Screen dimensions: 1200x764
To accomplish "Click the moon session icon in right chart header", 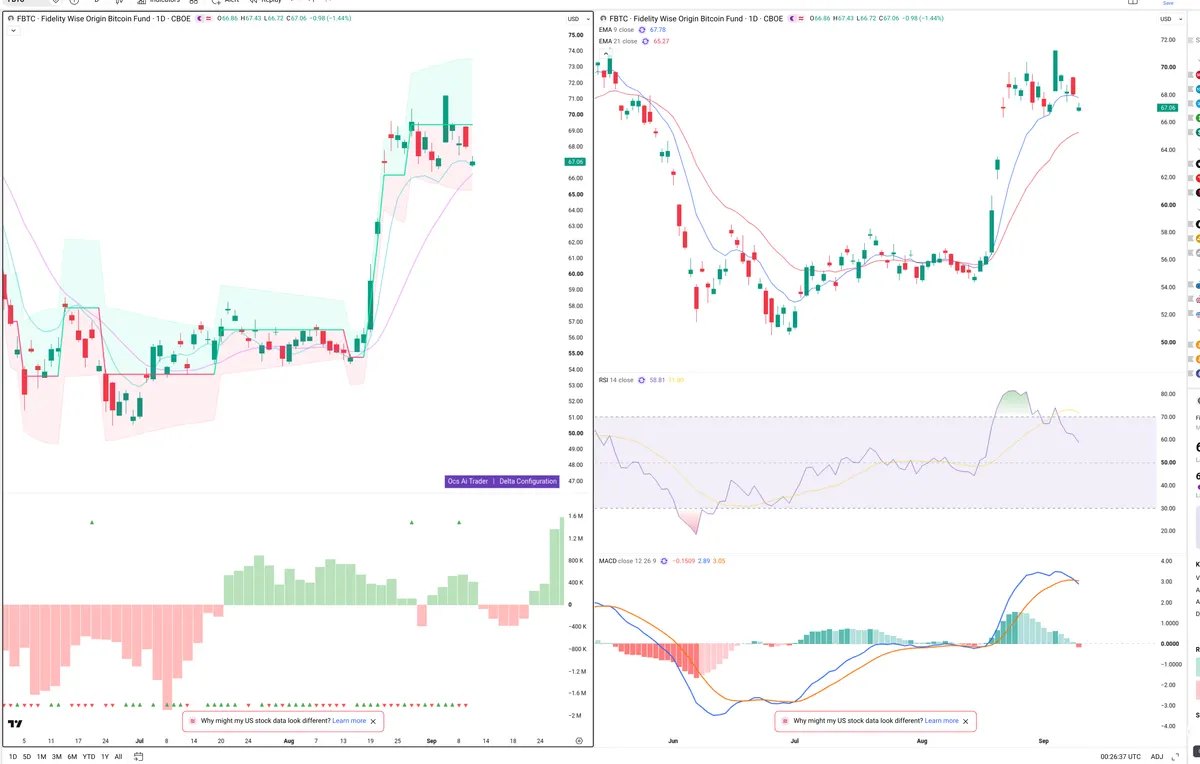I will [x=792, y=19].
